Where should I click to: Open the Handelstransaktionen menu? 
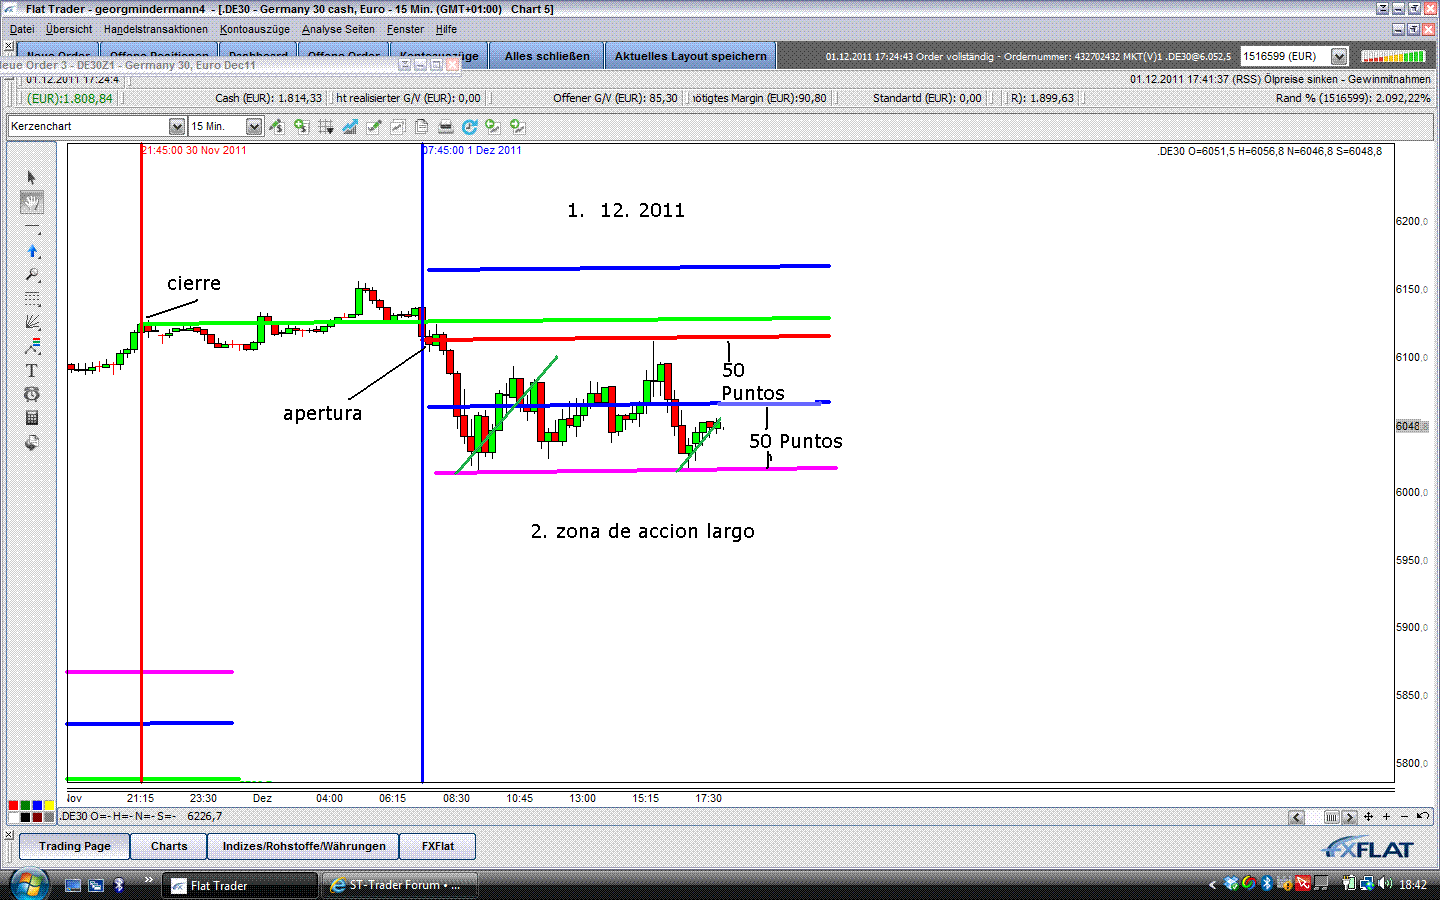pyautogui.click(x=156, y=29)
